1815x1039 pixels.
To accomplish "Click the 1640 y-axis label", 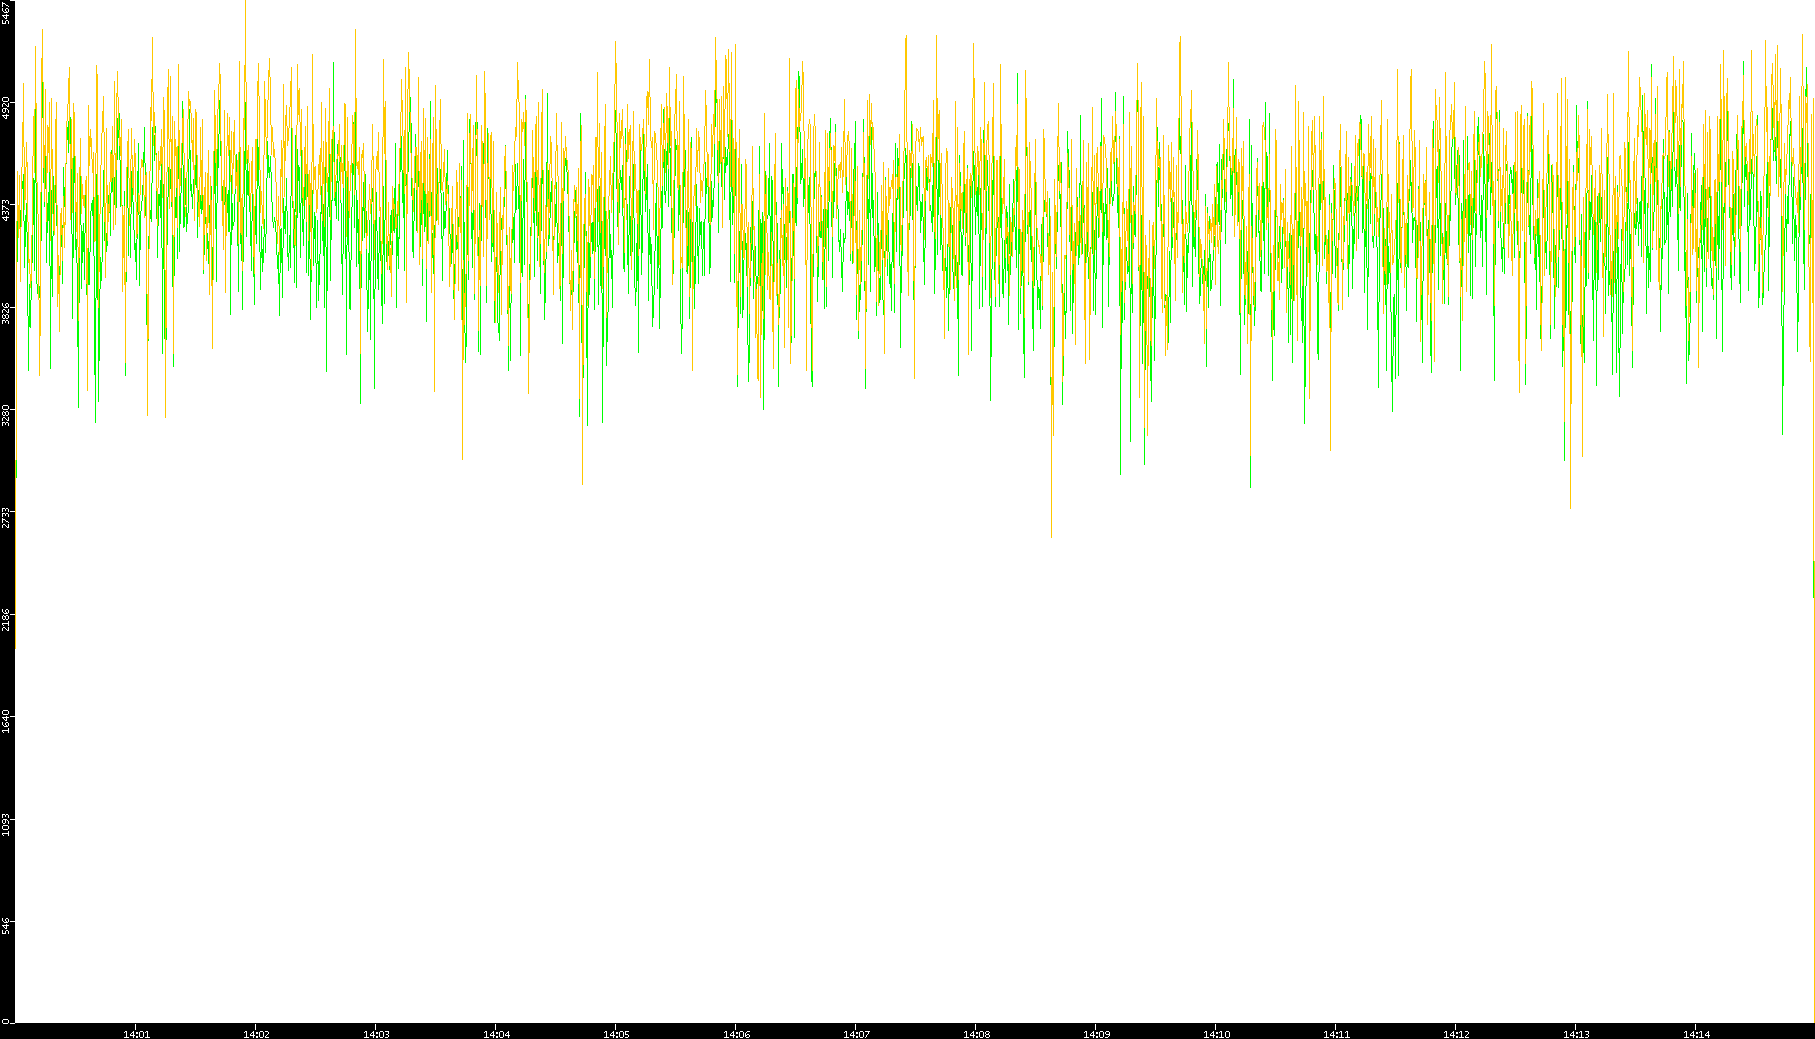I will [x=6, y=721].
